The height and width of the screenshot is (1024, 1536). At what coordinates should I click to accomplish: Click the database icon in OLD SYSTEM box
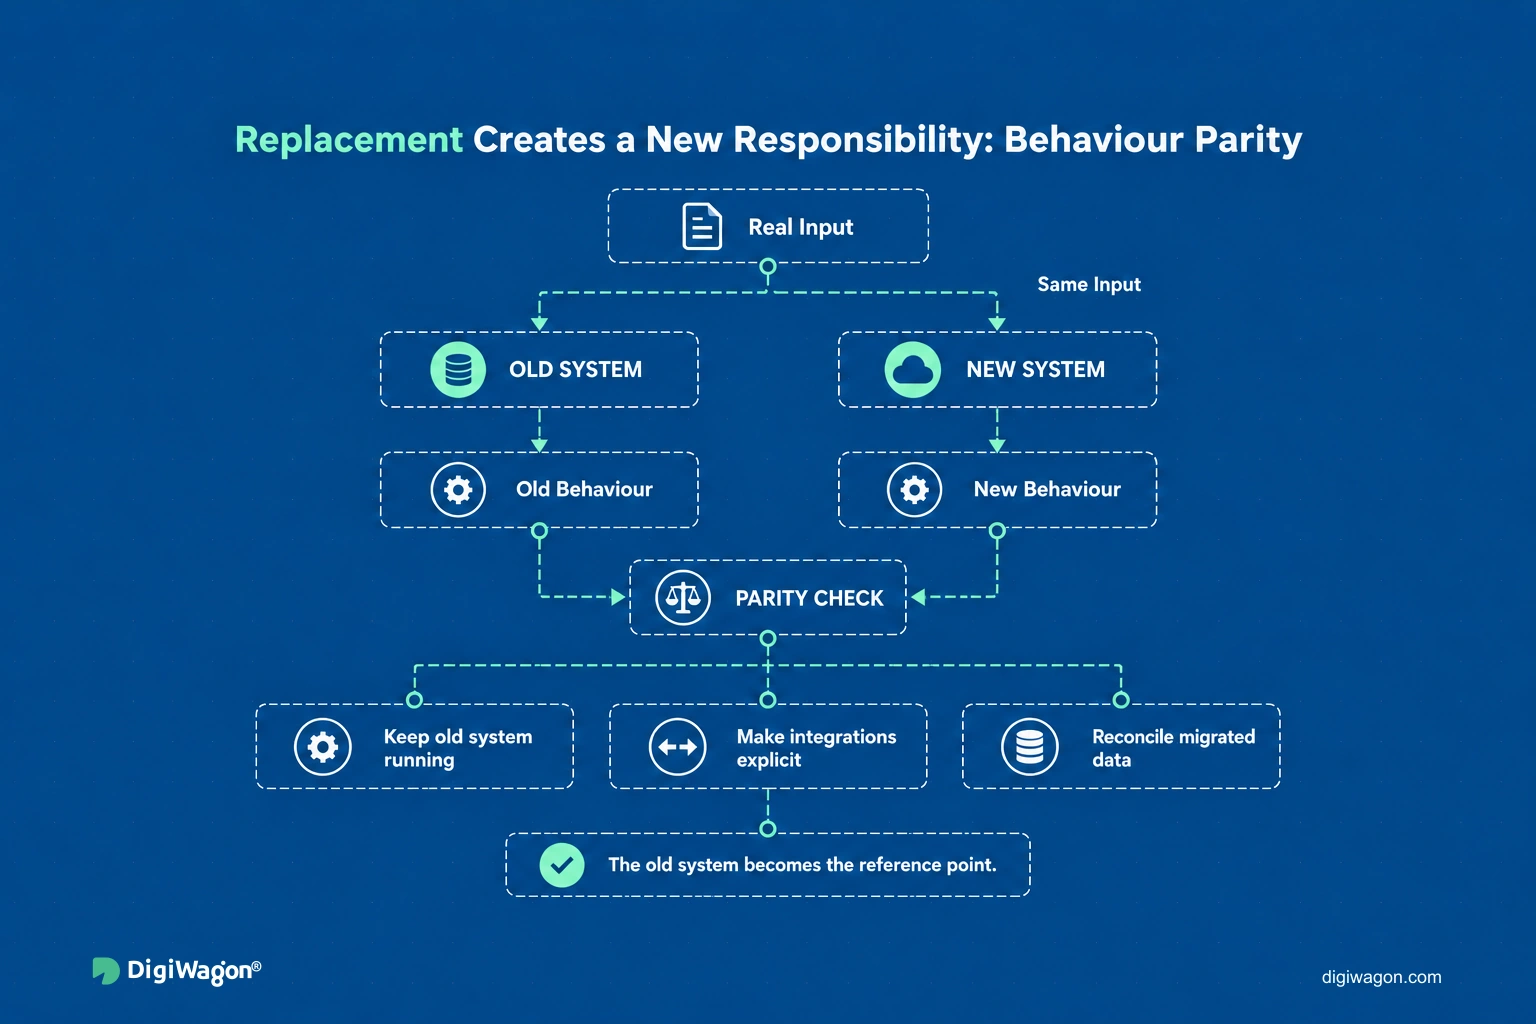(x=458, y=369)
